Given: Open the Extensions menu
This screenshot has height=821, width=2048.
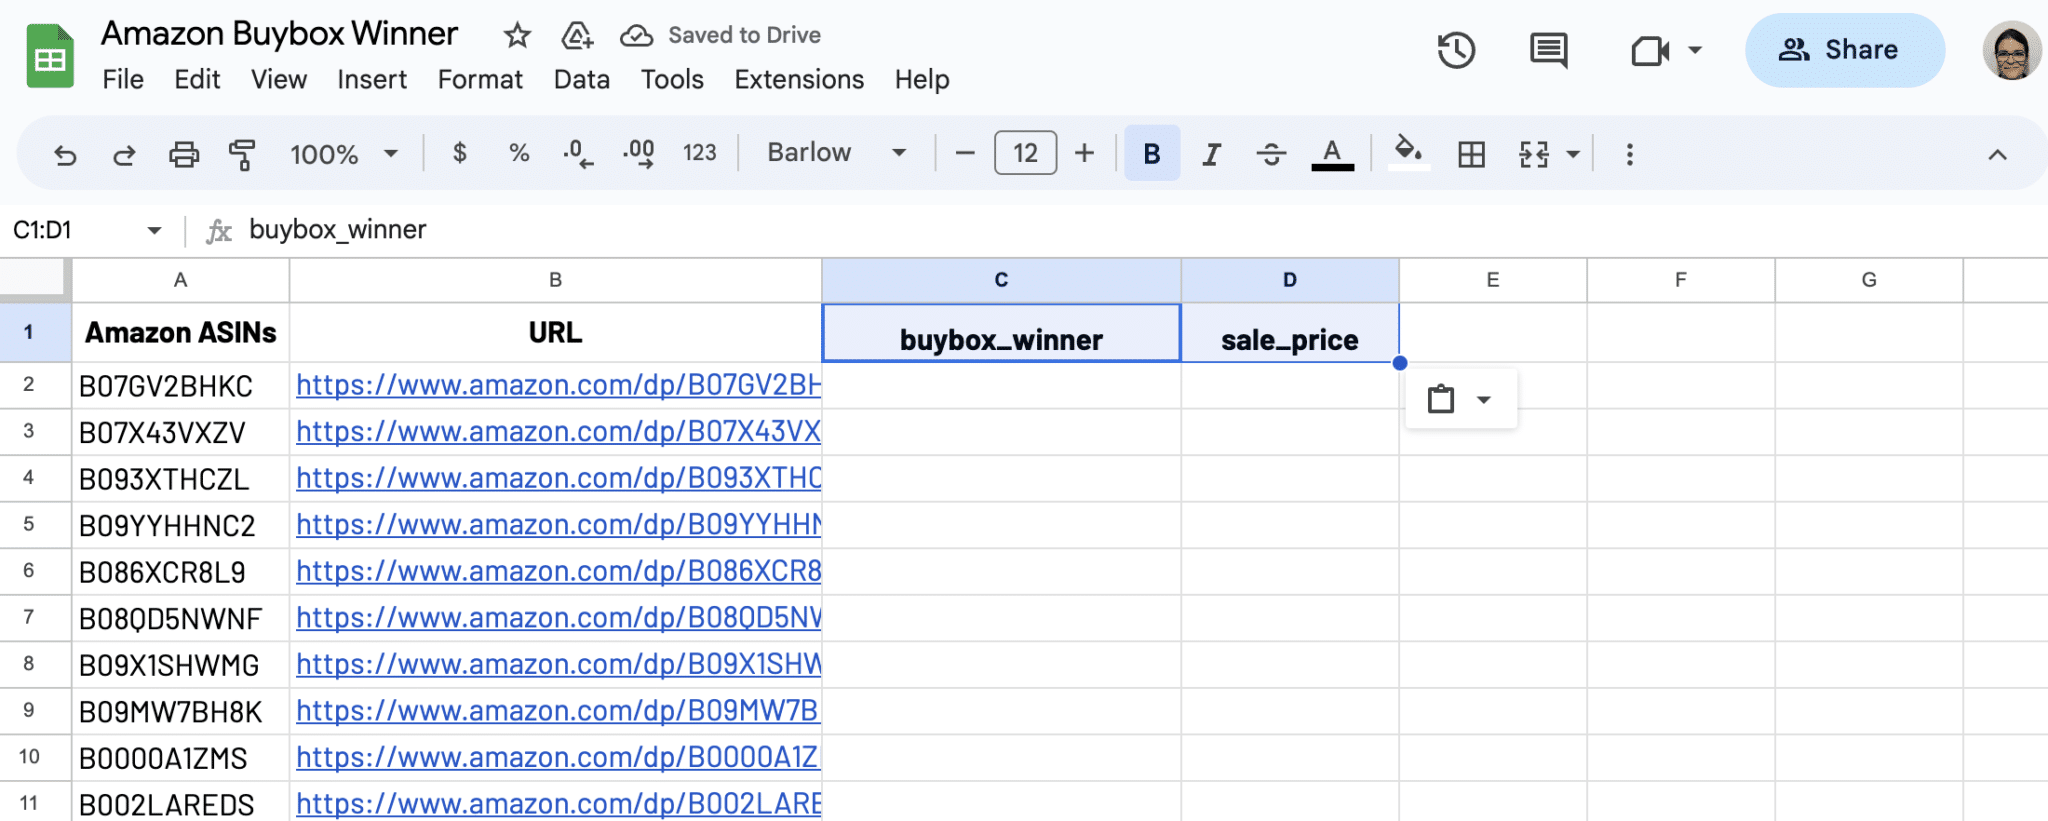Looking at the screenshot, I should click(799, 79).
